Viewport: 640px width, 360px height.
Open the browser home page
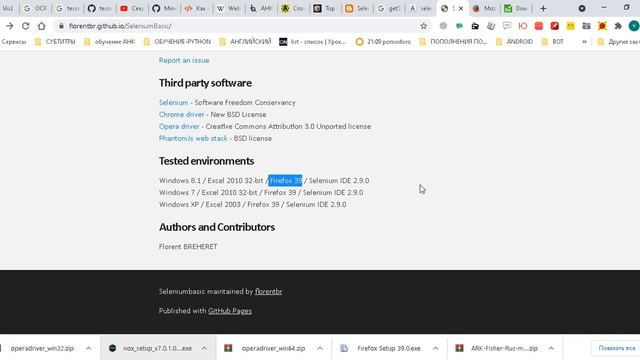pyautogui.click(x=41, y=26)
